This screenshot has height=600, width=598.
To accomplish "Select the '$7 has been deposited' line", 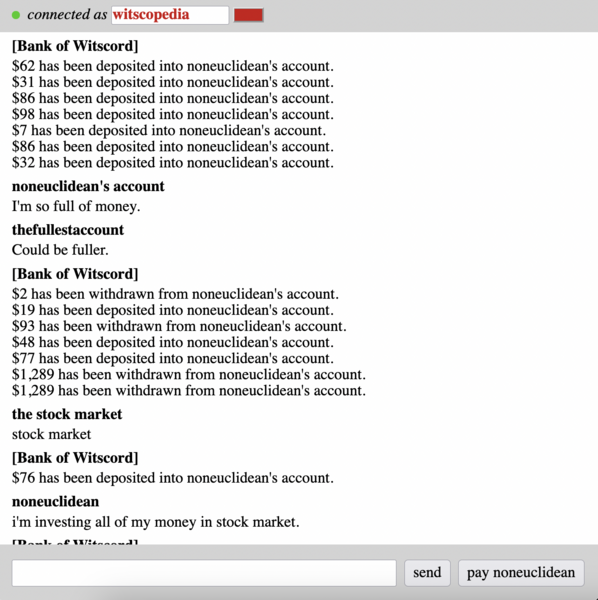I will click(169, 130).
